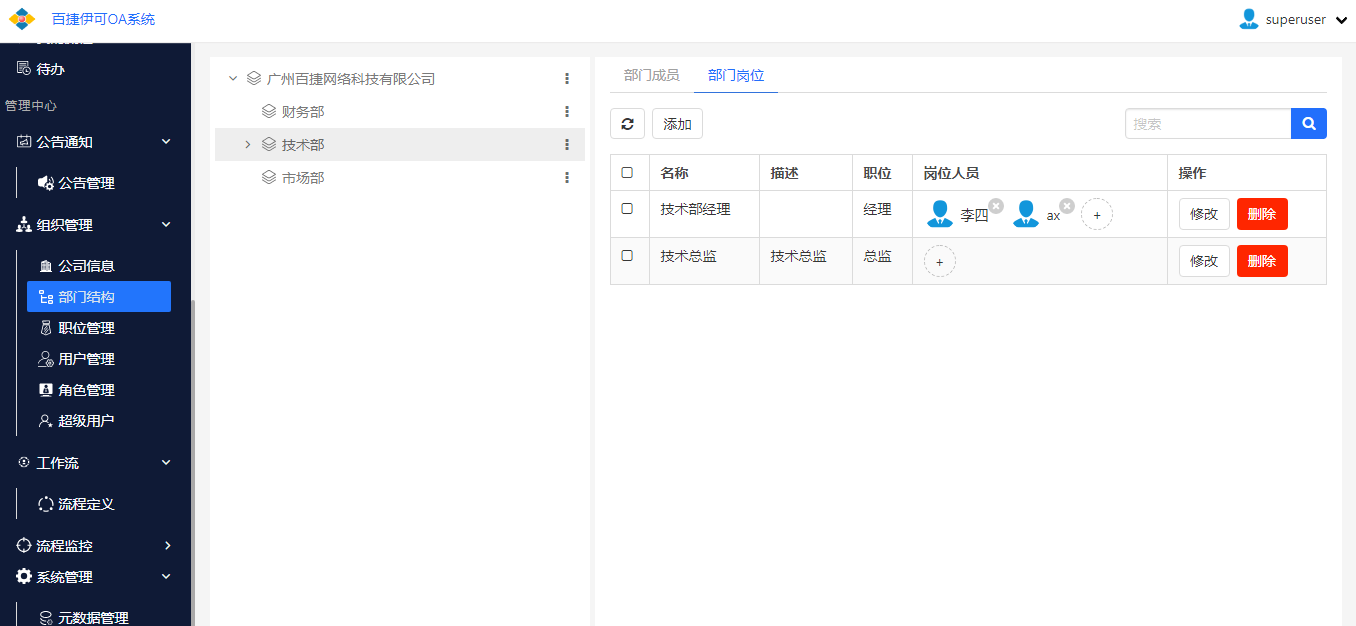Click the 百捷伊可OA系统 logo icon
Viewport: 1356px width, 626px height.
pyautogui.click(x=22, y=19)
